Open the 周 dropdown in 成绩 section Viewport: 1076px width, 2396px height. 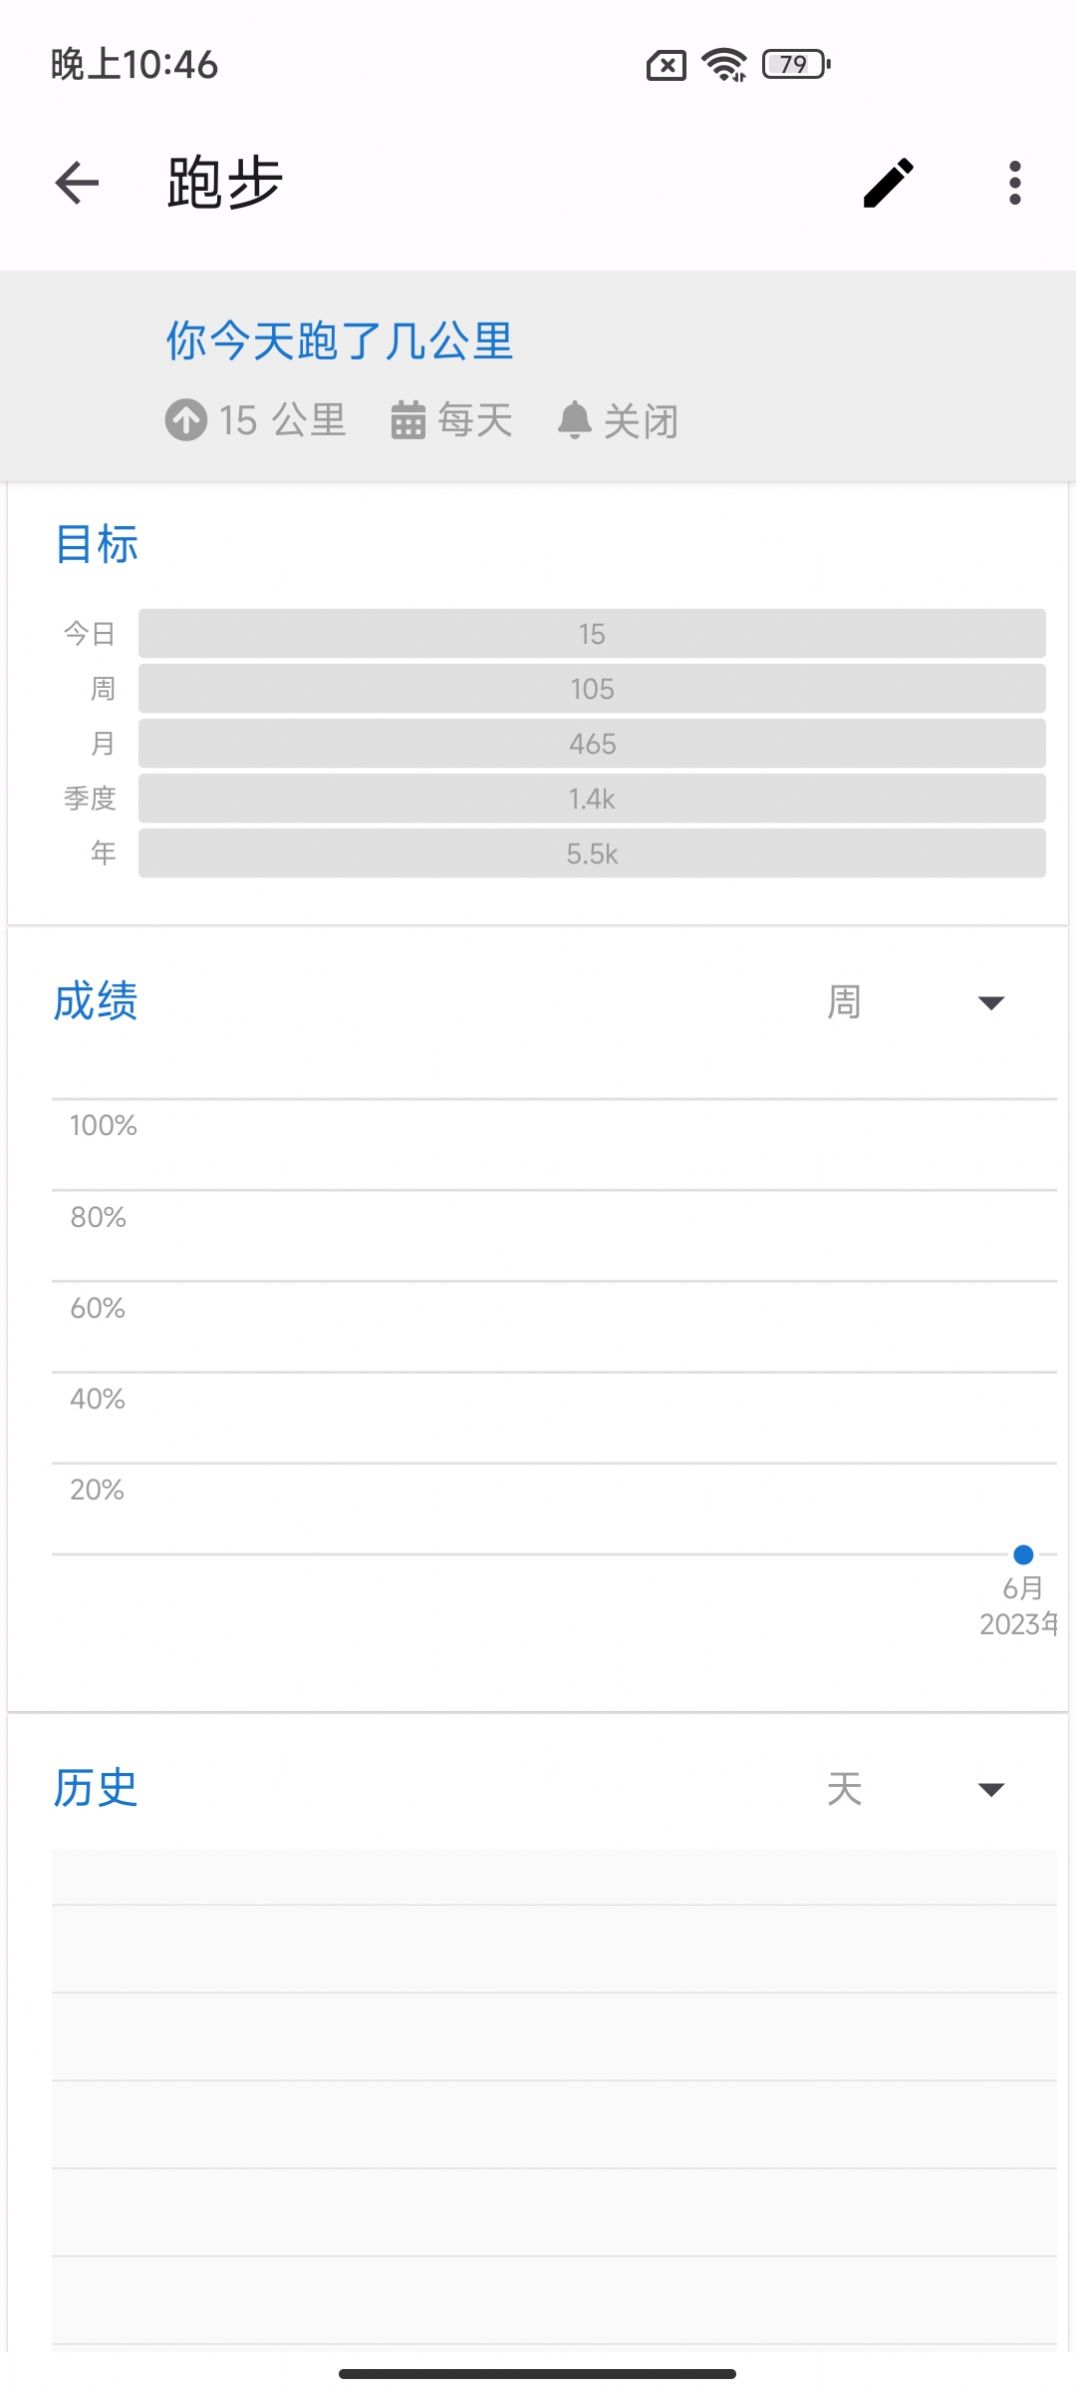click(841, 1000)
